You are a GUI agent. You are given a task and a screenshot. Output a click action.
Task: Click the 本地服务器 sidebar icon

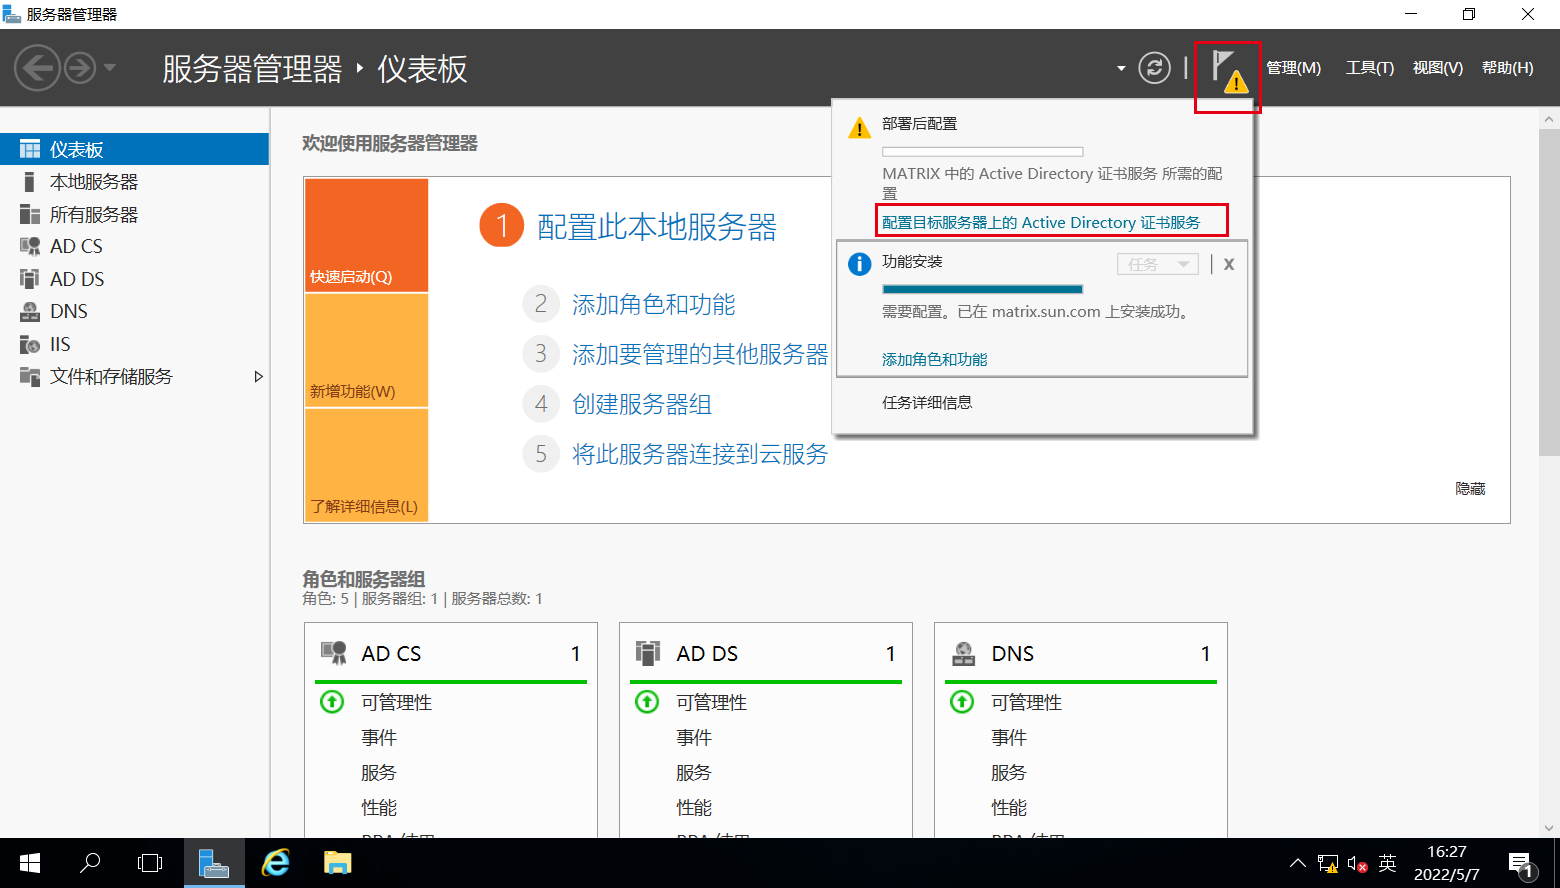point(30,182)
